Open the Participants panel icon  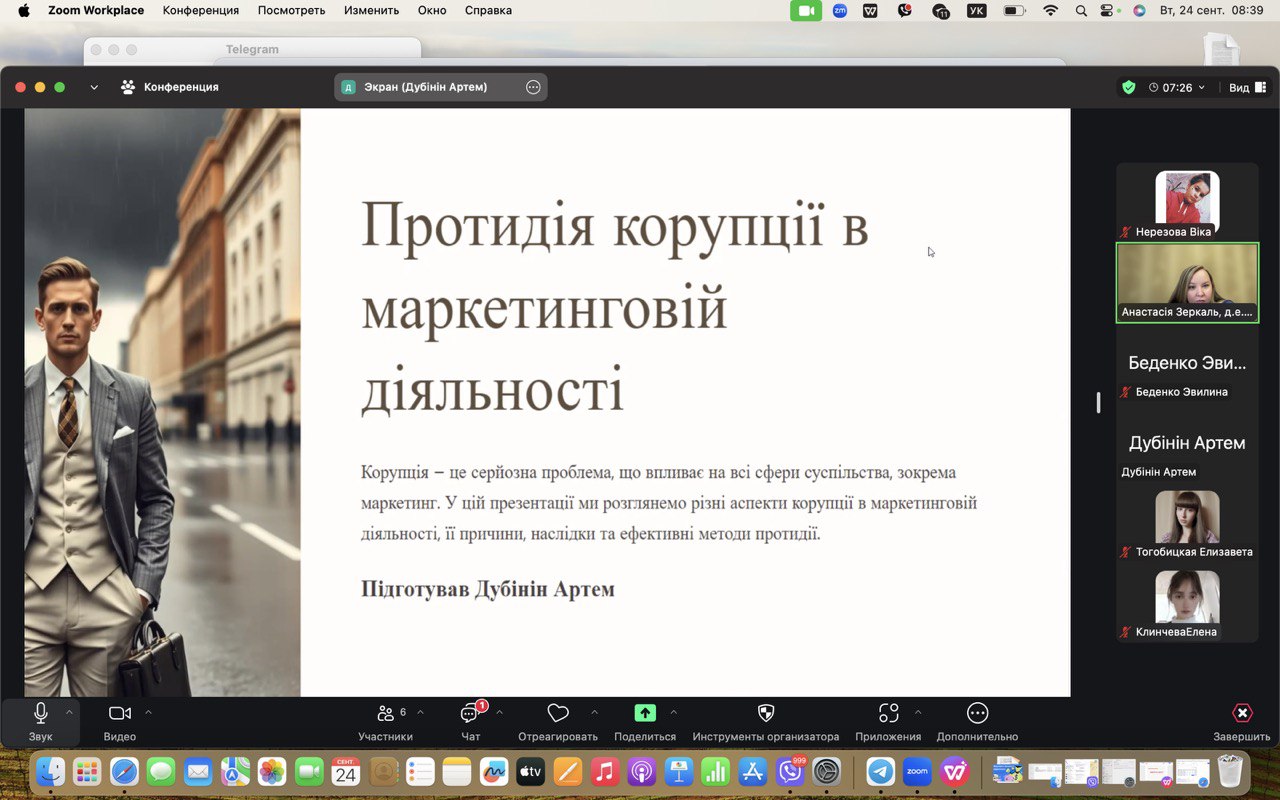click(x=385, y=714)
